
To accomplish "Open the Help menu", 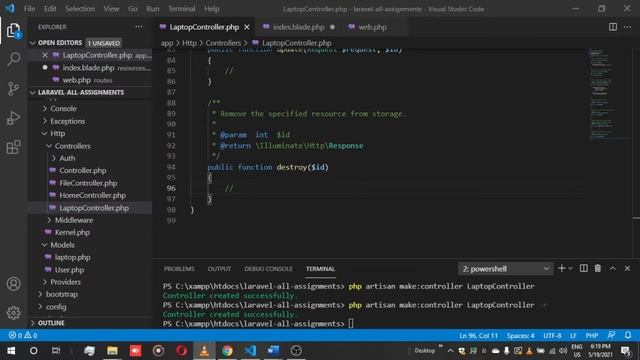I will coord(212,9).
